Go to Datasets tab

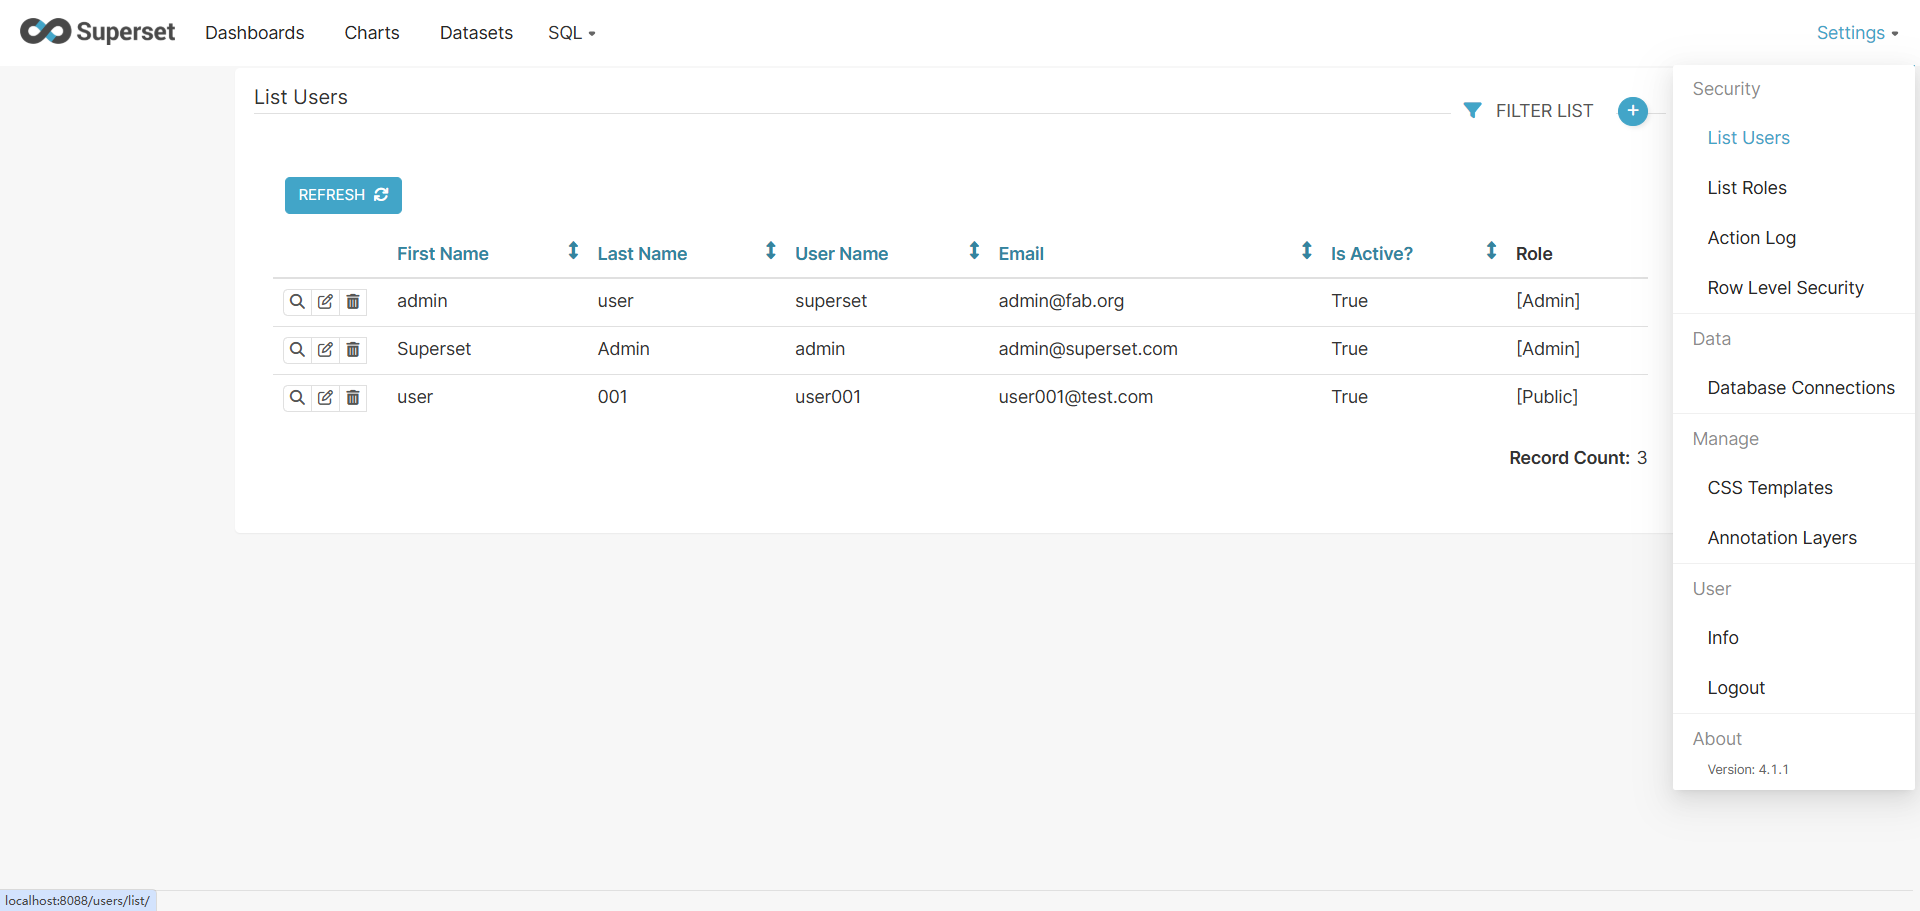pos(476,33)
